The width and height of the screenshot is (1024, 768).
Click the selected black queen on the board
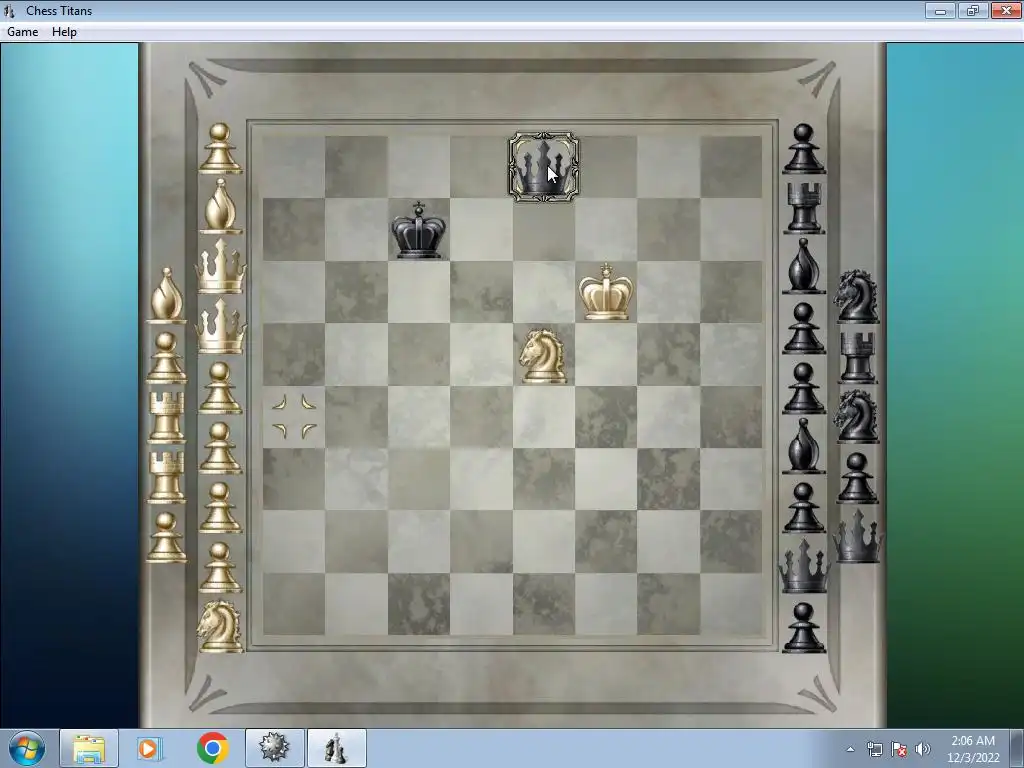coord(543,167)
